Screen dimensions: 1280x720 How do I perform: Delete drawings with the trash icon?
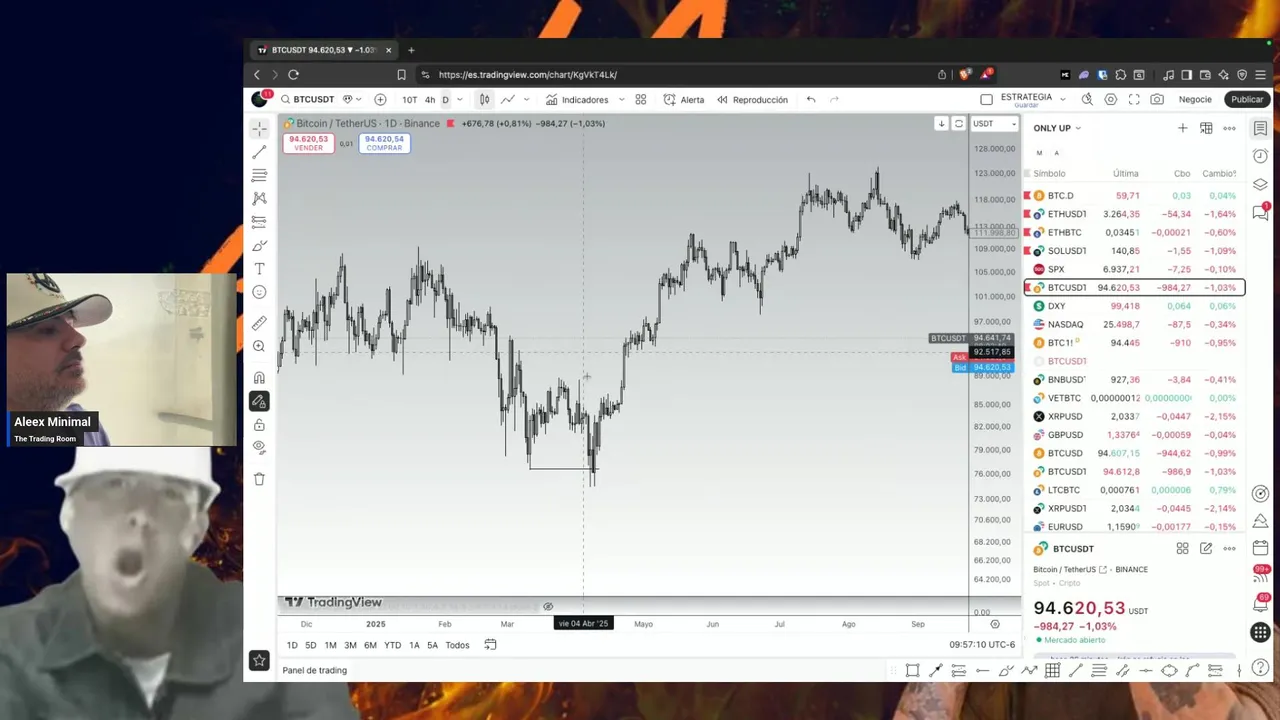click(259, 479)
